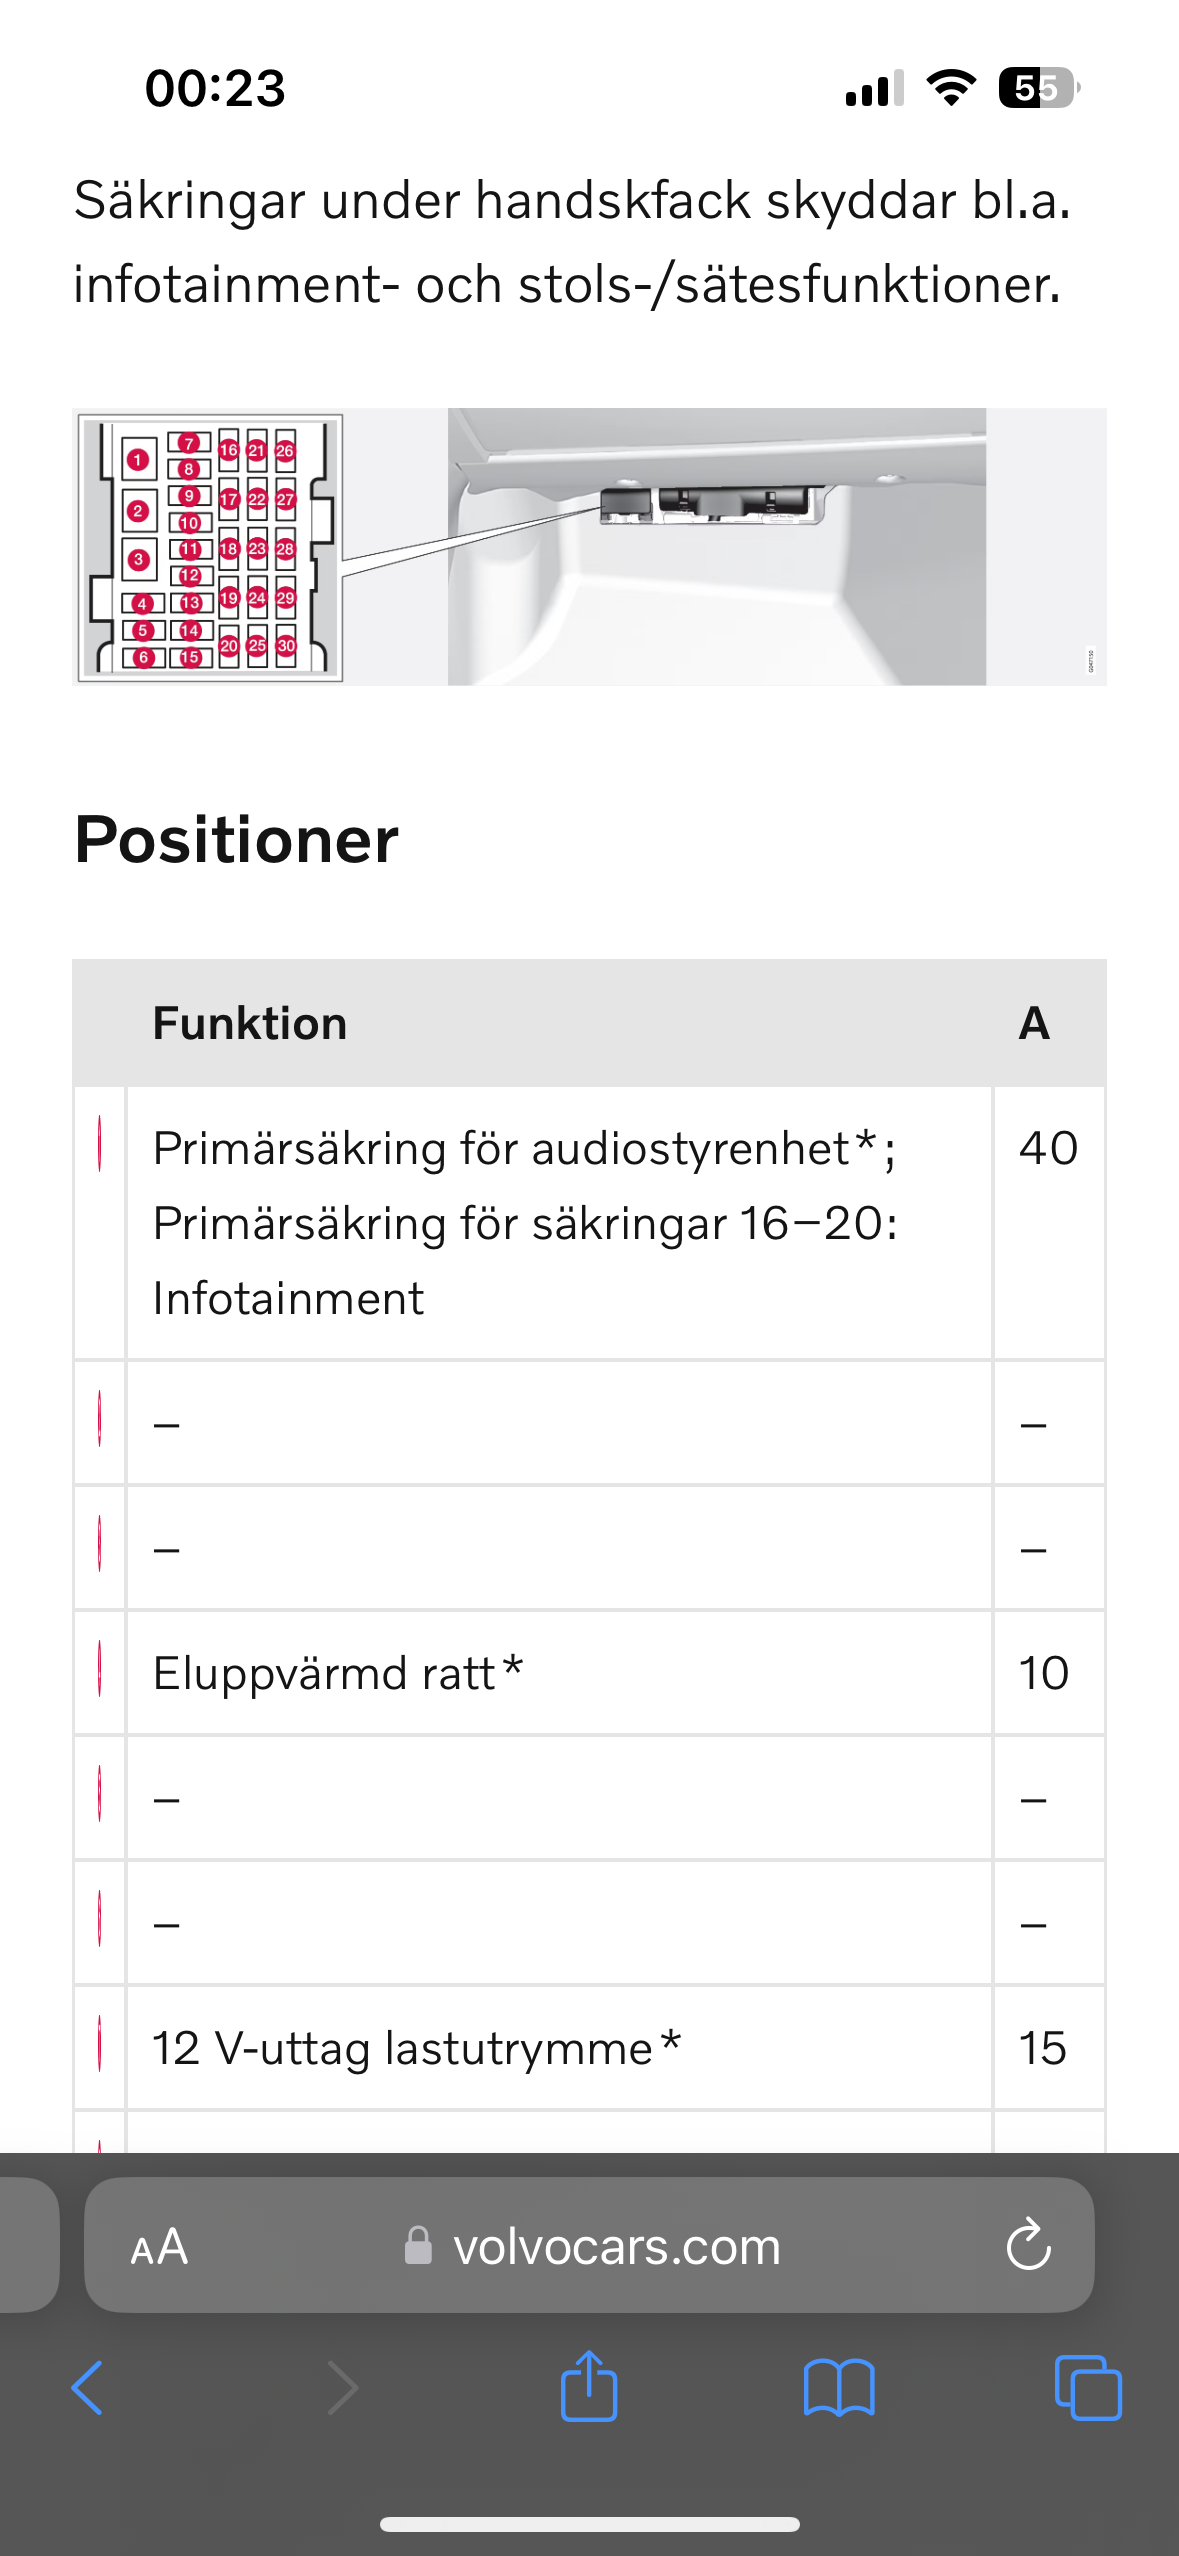1179x2556 pixels.
Task: Select the A ampere column header
Action: pyautogui.click(x=1034, y=1023)
